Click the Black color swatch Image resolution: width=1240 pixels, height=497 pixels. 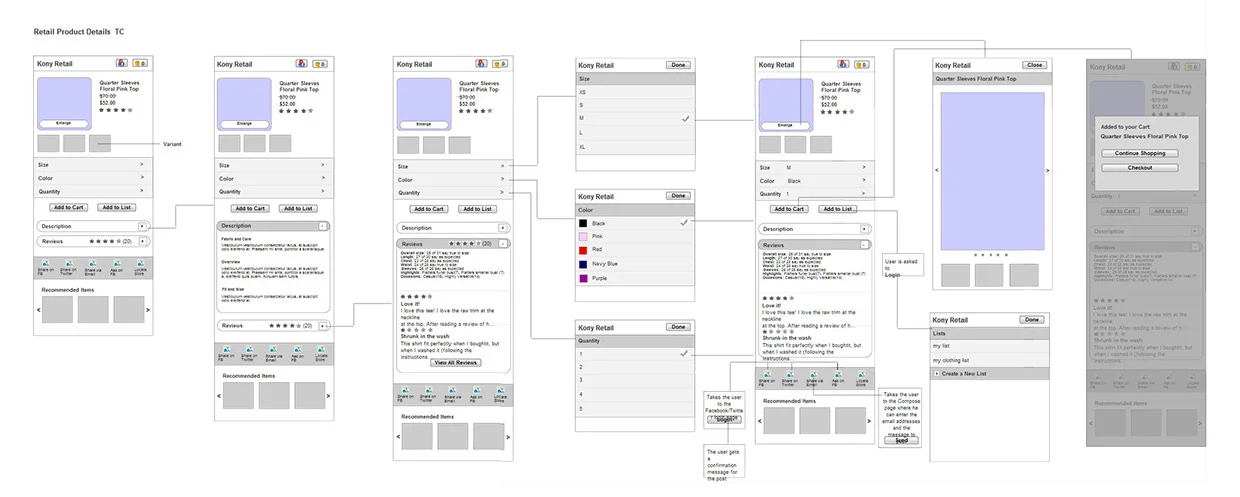[x=583, y=223]
